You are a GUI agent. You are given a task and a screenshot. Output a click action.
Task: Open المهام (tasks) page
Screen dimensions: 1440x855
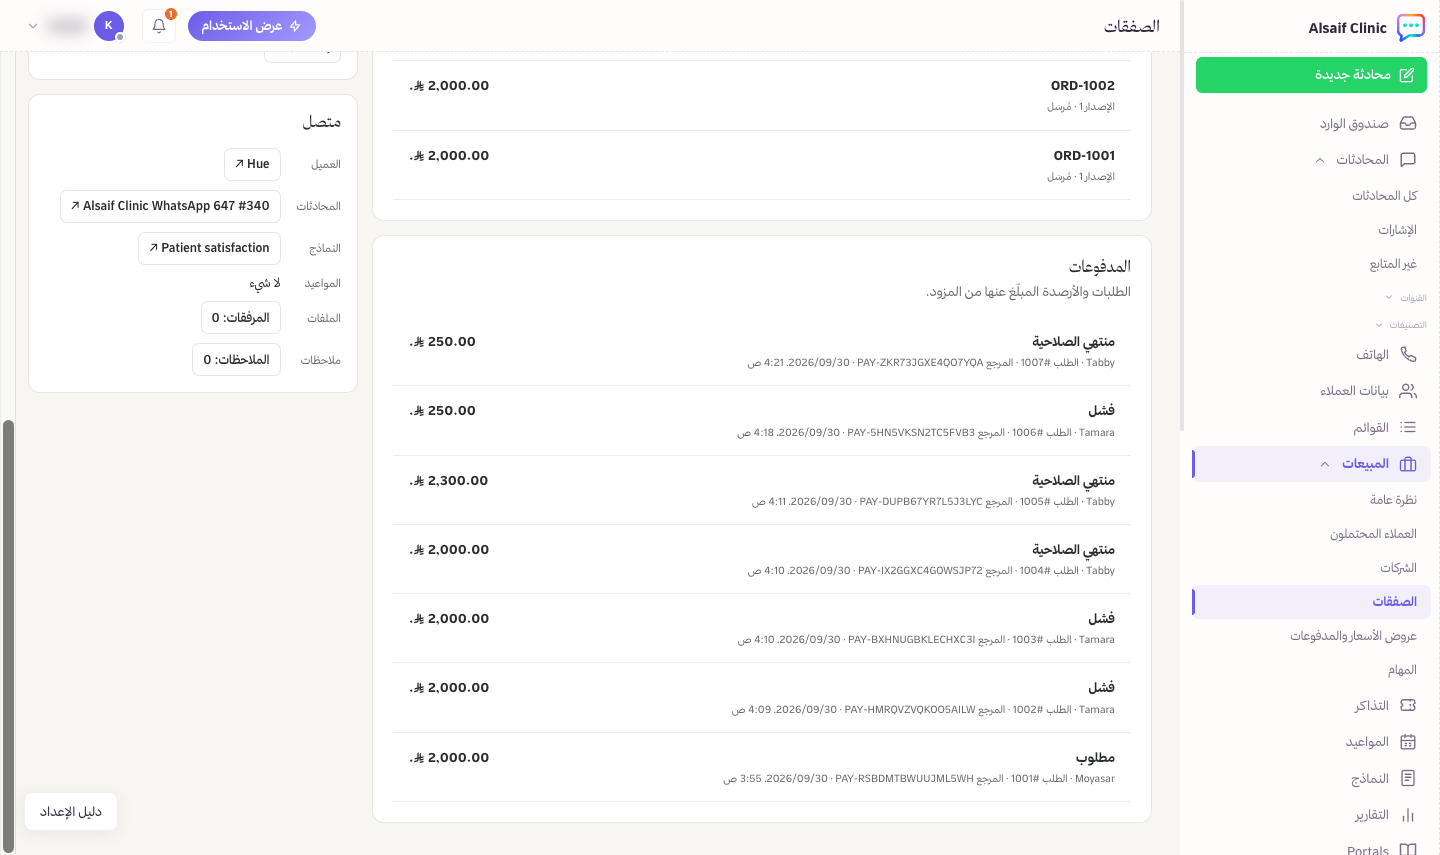tap(1402, 669)
